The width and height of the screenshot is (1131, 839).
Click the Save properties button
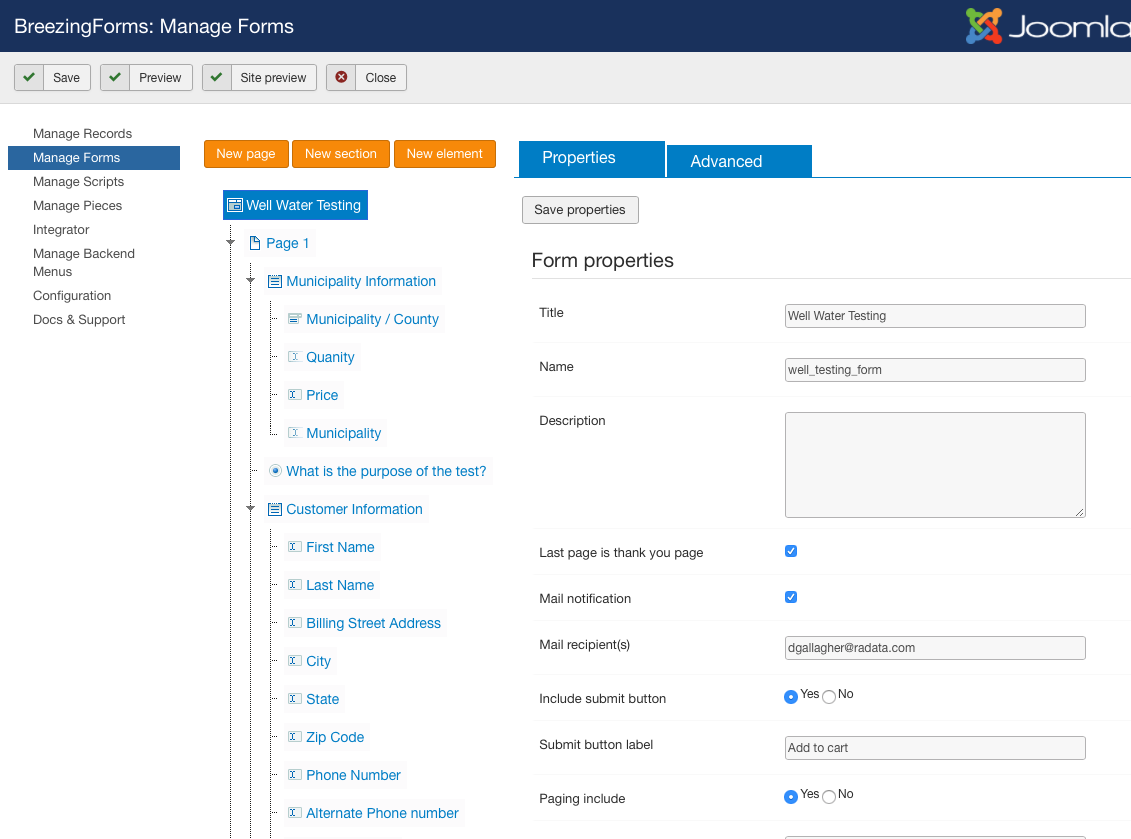click(580, 210)
